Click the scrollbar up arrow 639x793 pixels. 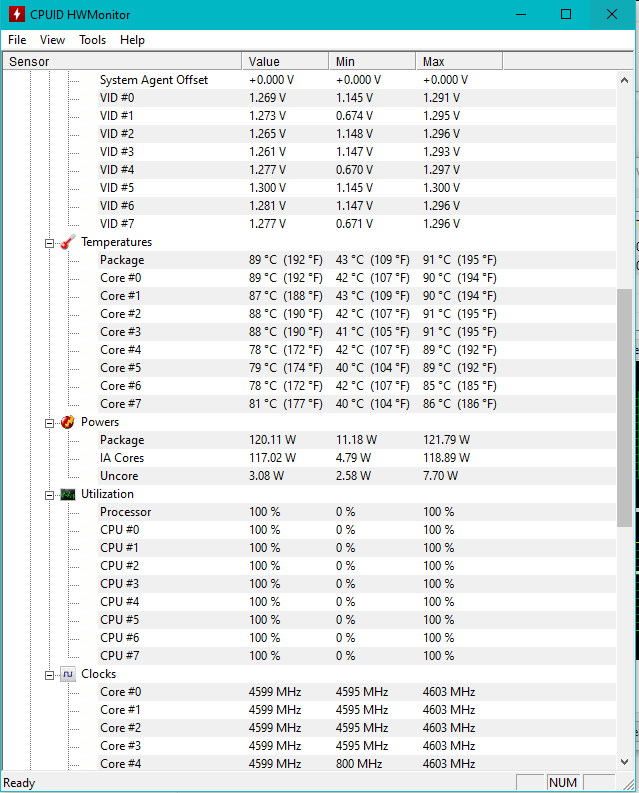624,80
